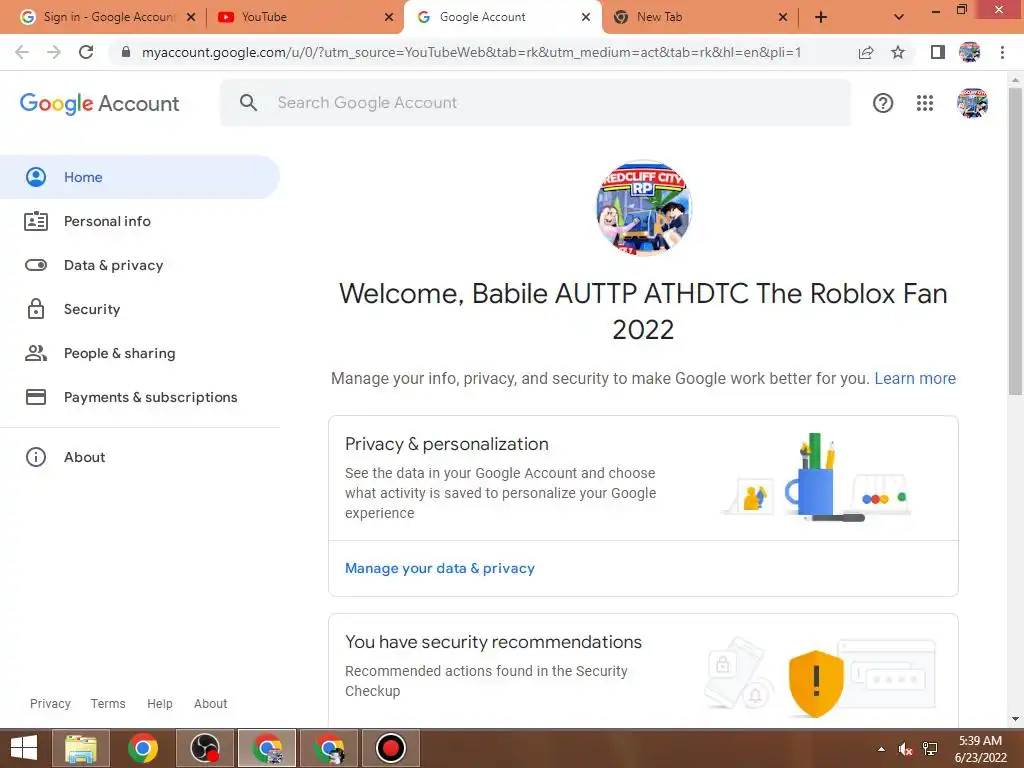Show hidden system tray icons

(881, 749)
